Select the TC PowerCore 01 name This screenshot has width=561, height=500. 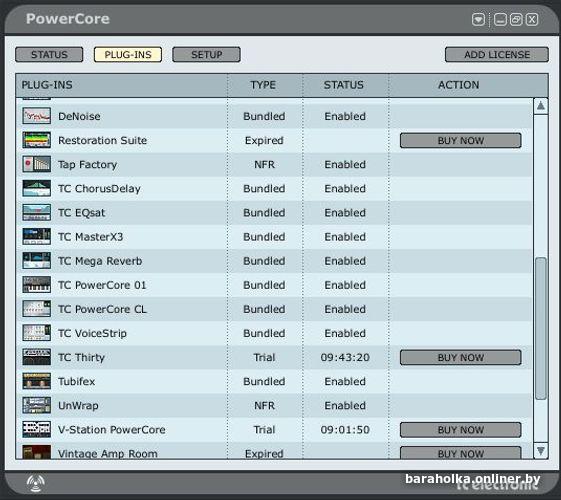click(x=102, y=285)
